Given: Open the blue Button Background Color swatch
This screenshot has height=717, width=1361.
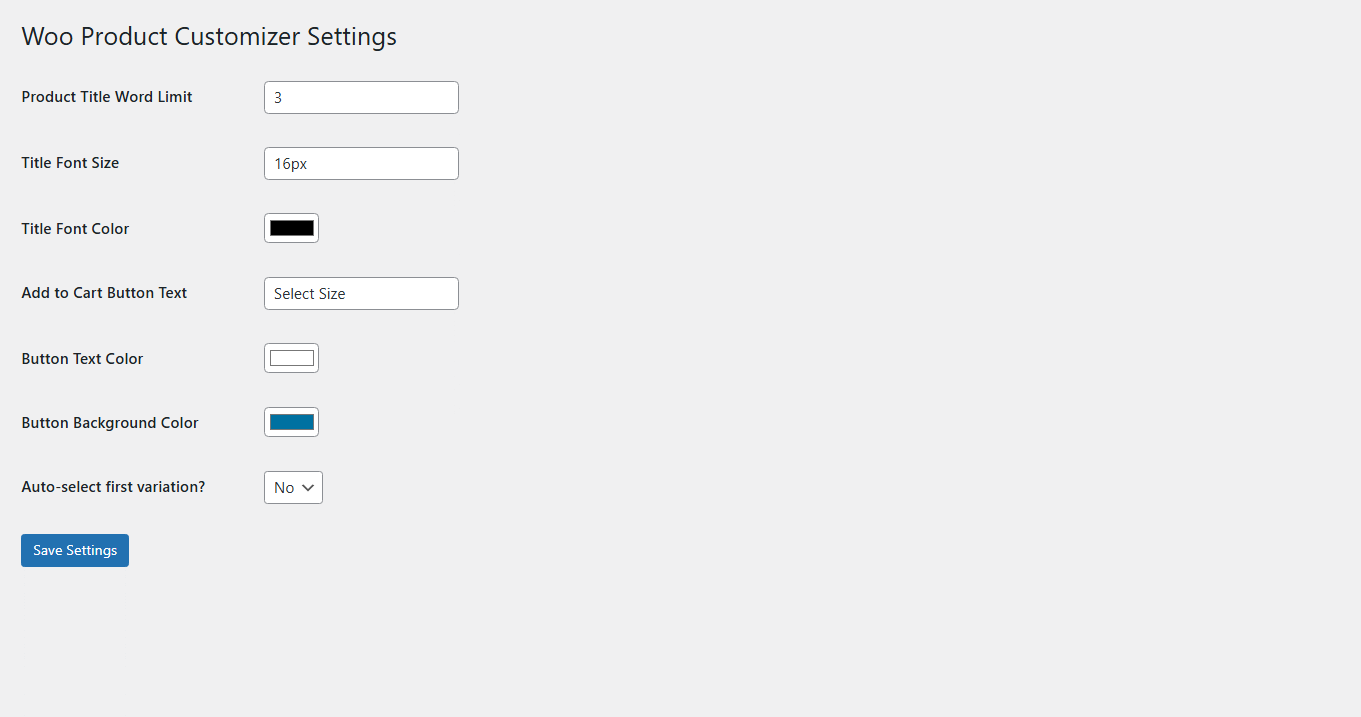Looking at the screenshot, I should pos(291,422).
